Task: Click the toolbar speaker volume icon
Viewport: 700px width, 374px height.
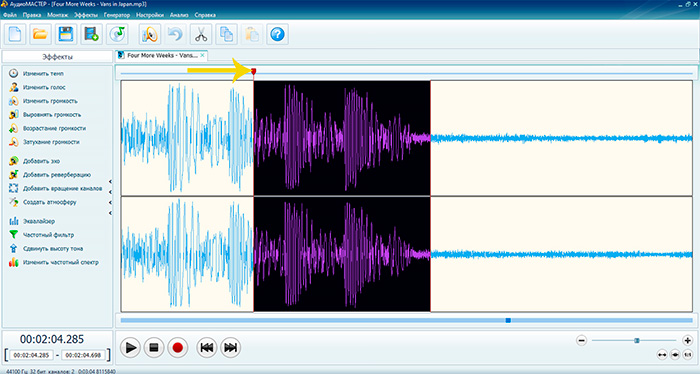Action: pos(150,34)
